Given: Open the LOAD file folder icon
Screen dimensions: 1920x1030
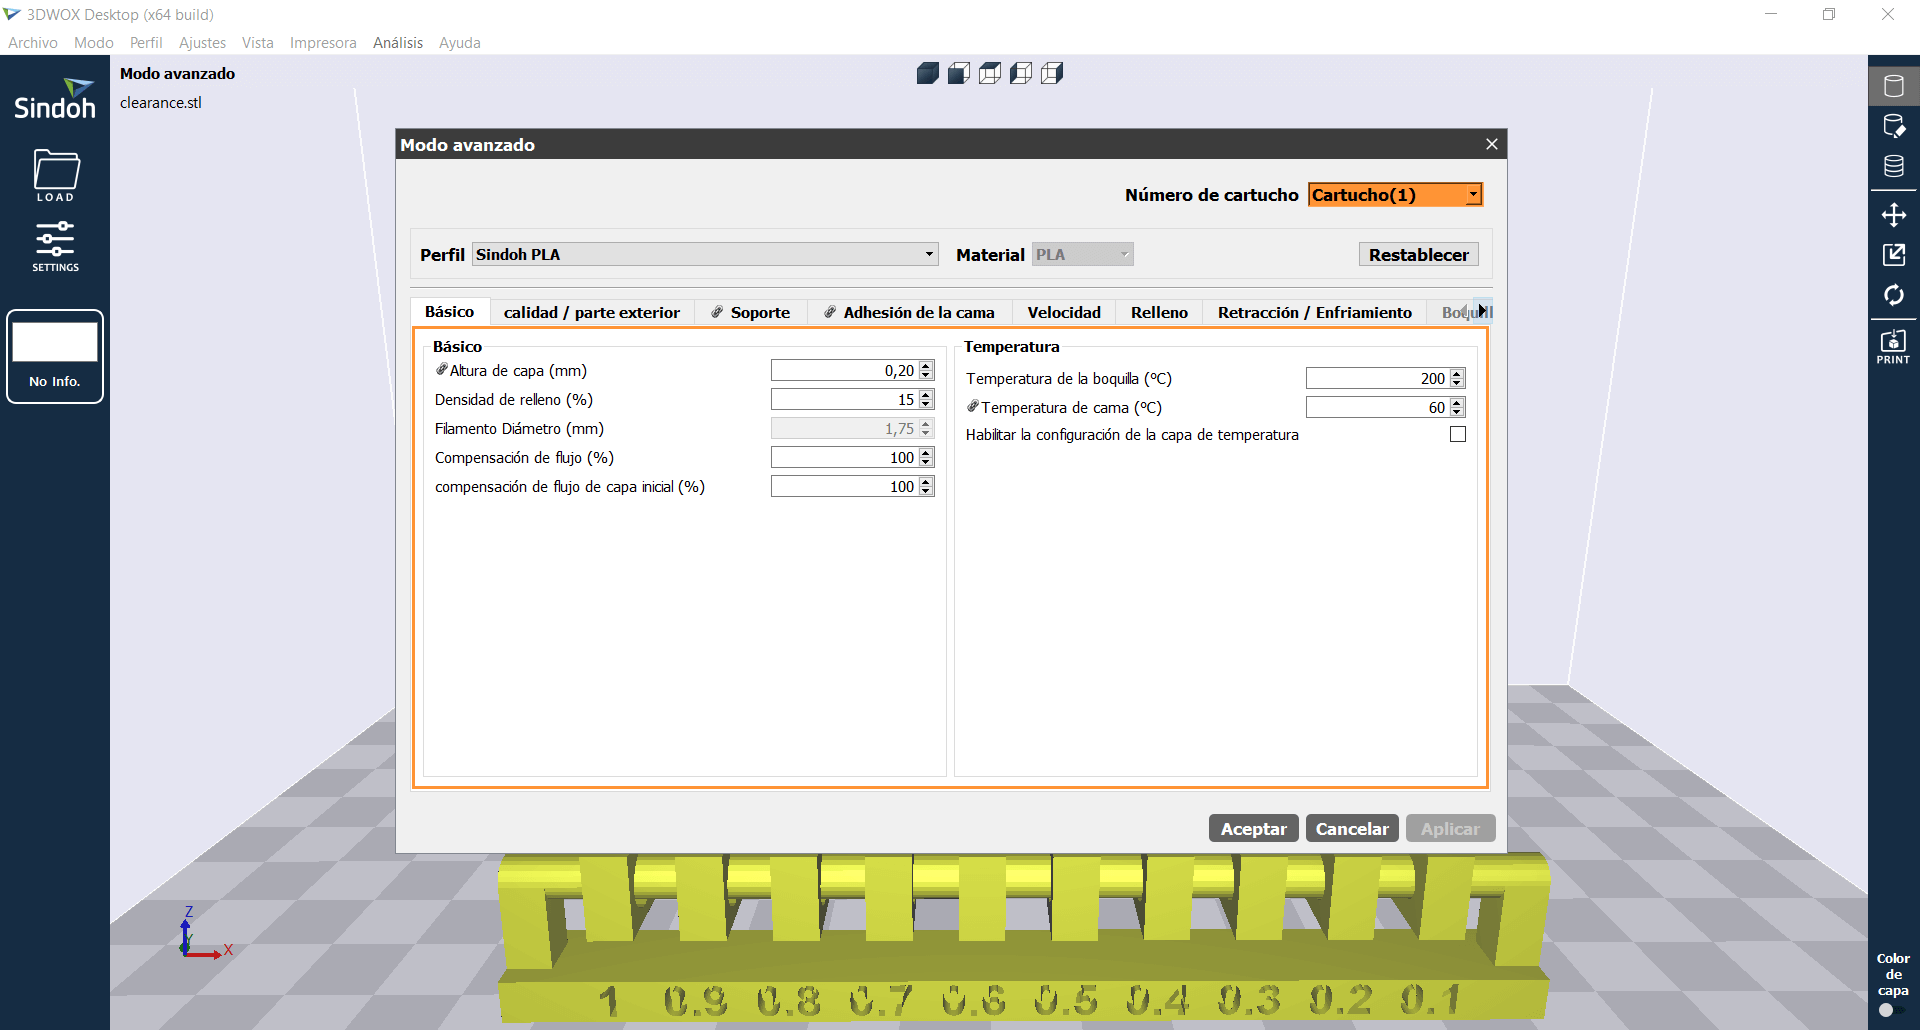Looking at the screenshot, I should (x=56, y=175).
